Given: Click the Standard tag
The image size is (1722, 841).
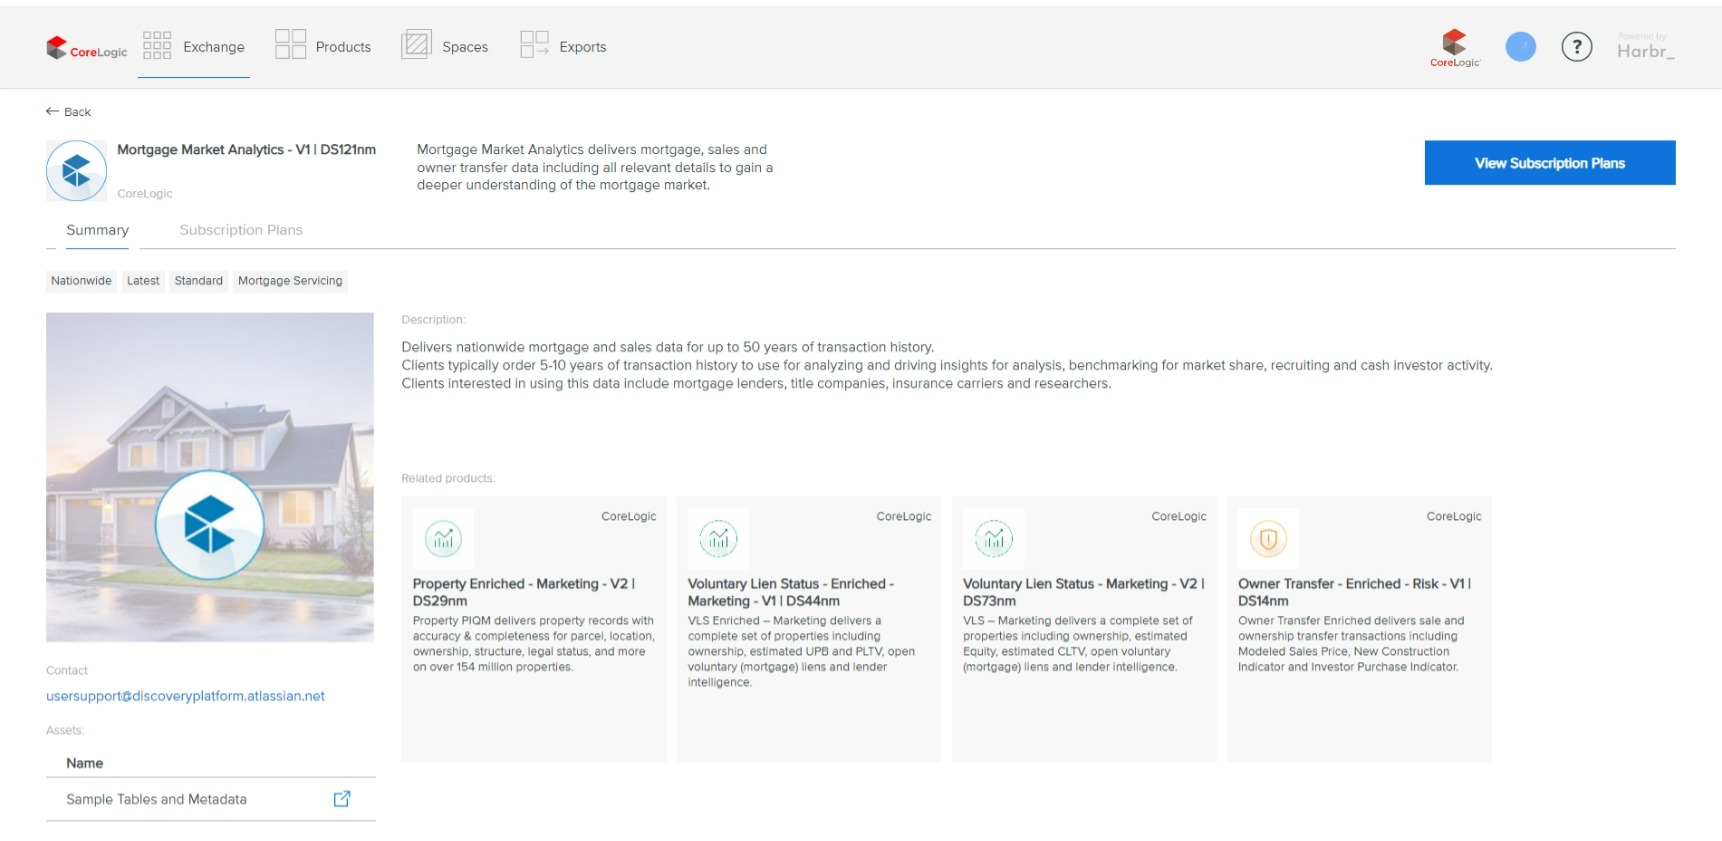Looking at the screenshot, I should [198, 281].
